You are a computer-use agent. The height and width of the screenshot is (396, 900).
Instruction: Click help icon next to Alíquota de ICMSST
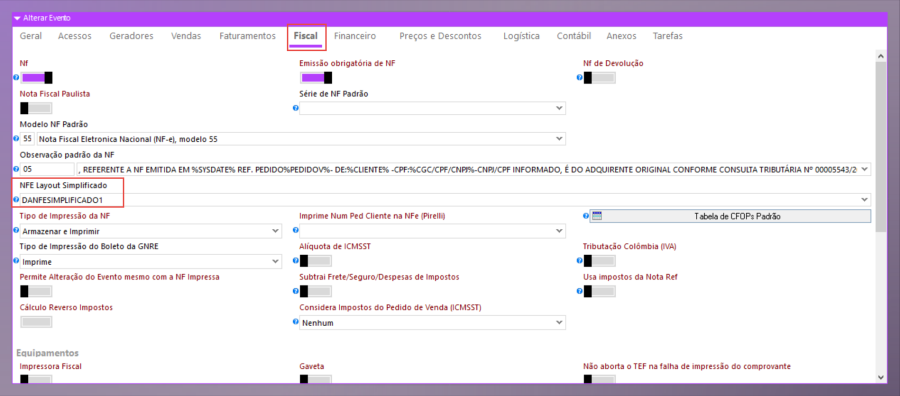296,261
